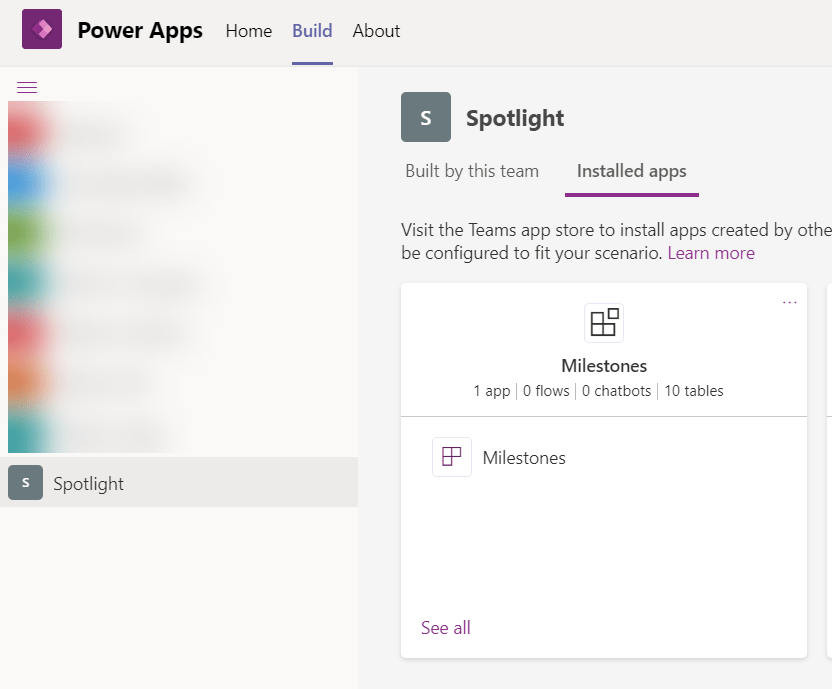Switch to the Build tab

[x=312, y=31]
